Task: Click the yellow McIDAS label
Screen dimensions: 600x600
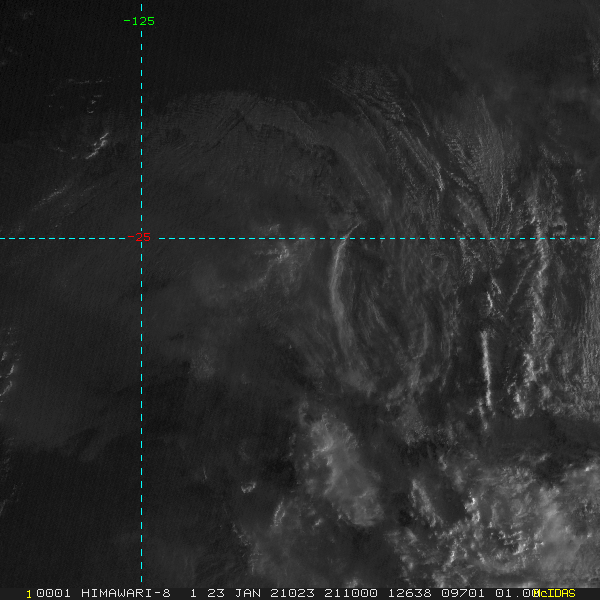Action: (554, 593)
